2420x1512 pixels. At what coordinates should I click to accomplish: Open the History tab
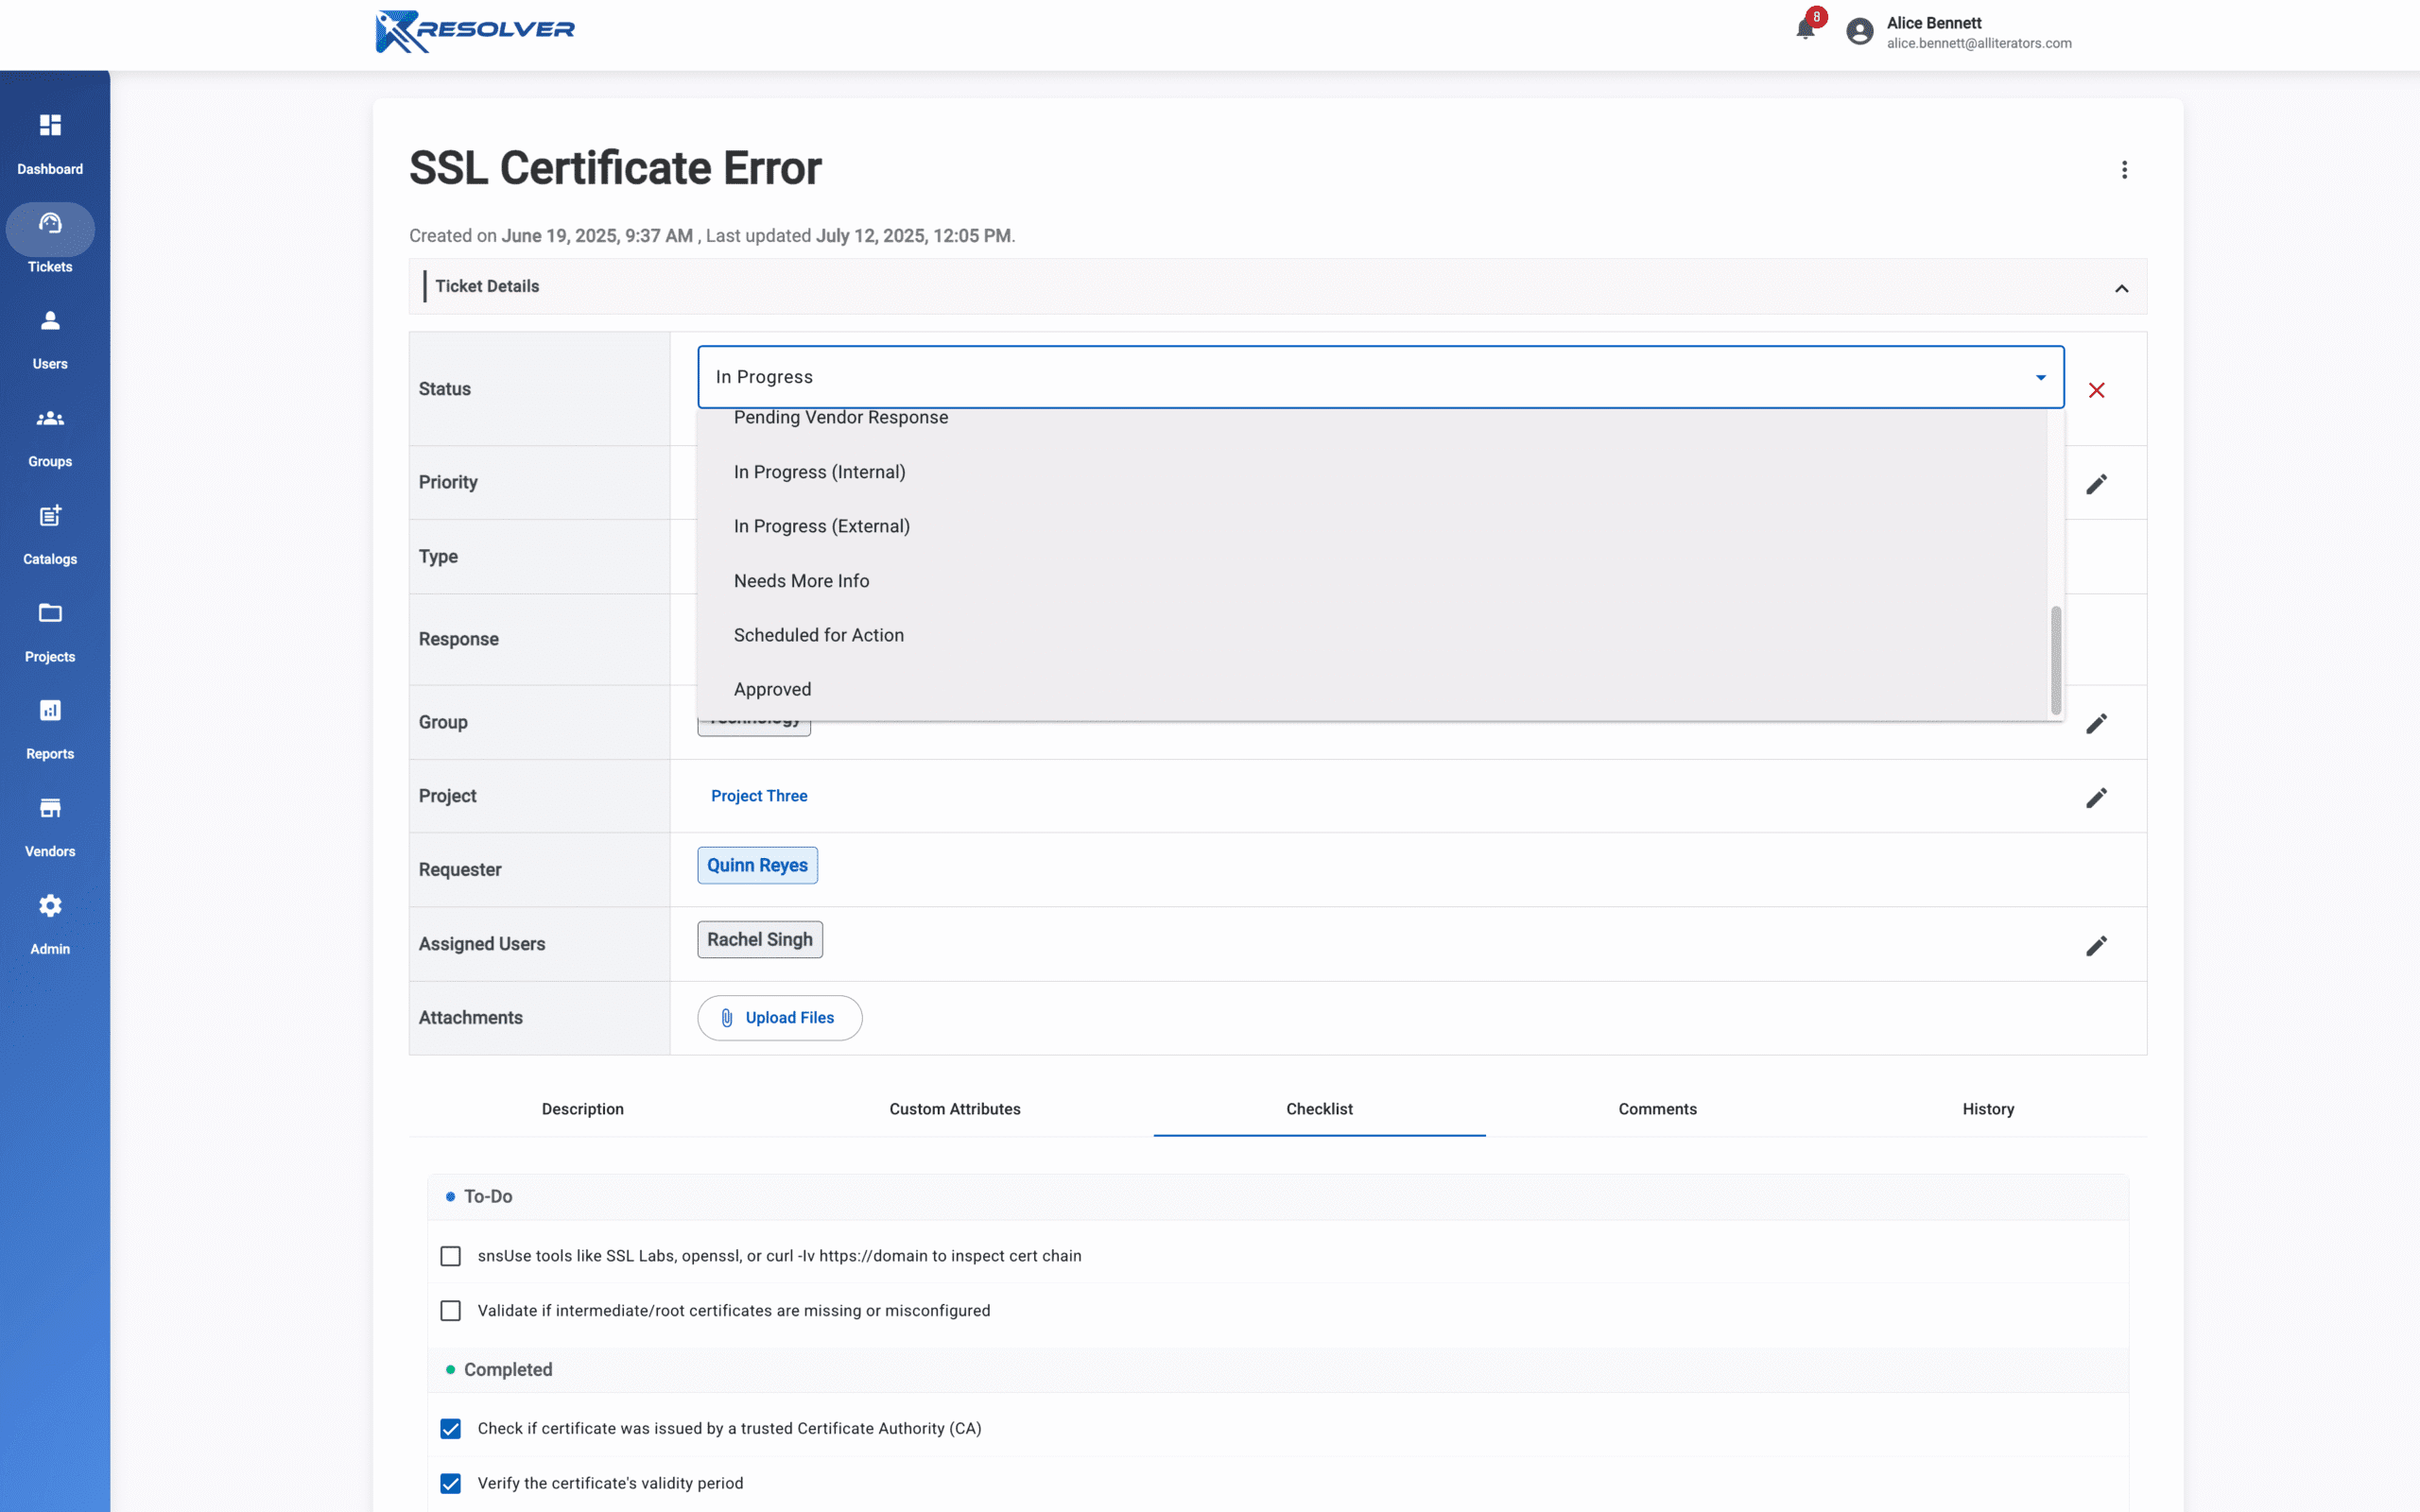[1987, 1109]
